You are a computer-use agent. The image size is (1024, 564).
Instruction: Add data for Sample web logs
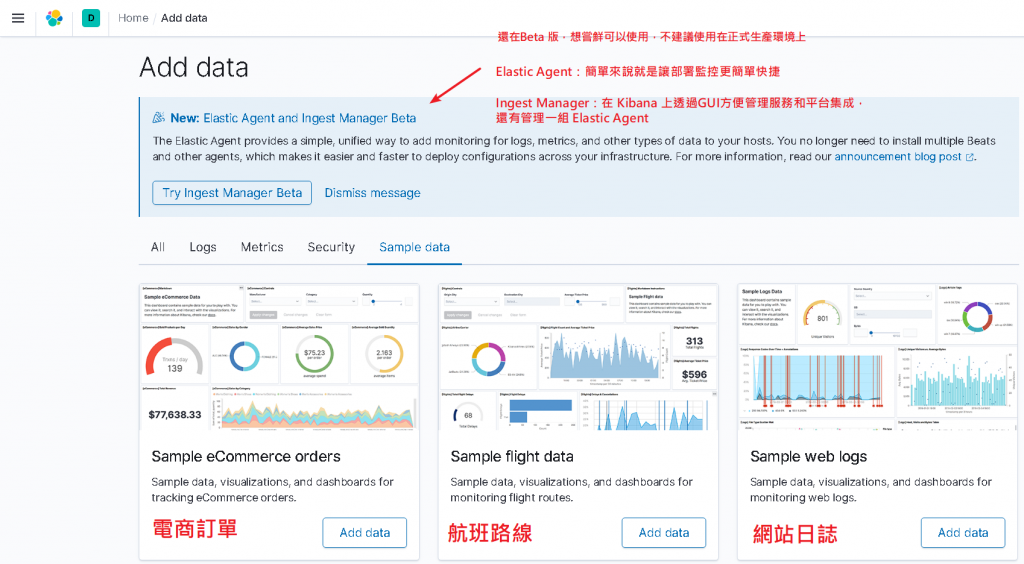coord(963,533)
